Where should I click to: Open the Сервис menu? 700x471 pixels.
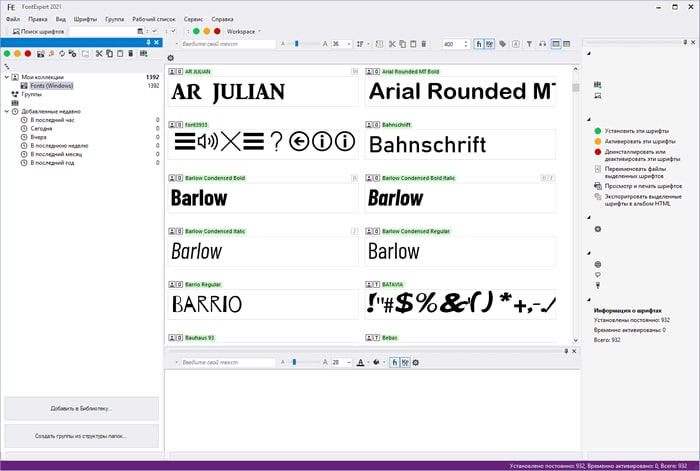point(193,19)
